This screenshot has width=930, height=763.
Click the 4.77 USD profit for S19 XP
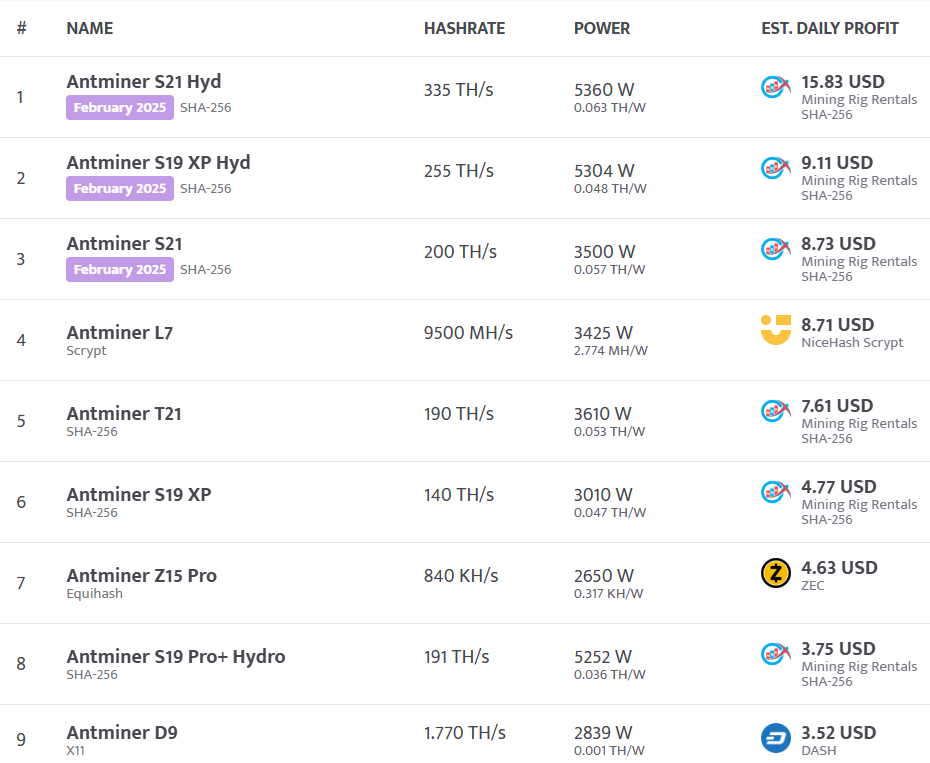click(838, 487)
